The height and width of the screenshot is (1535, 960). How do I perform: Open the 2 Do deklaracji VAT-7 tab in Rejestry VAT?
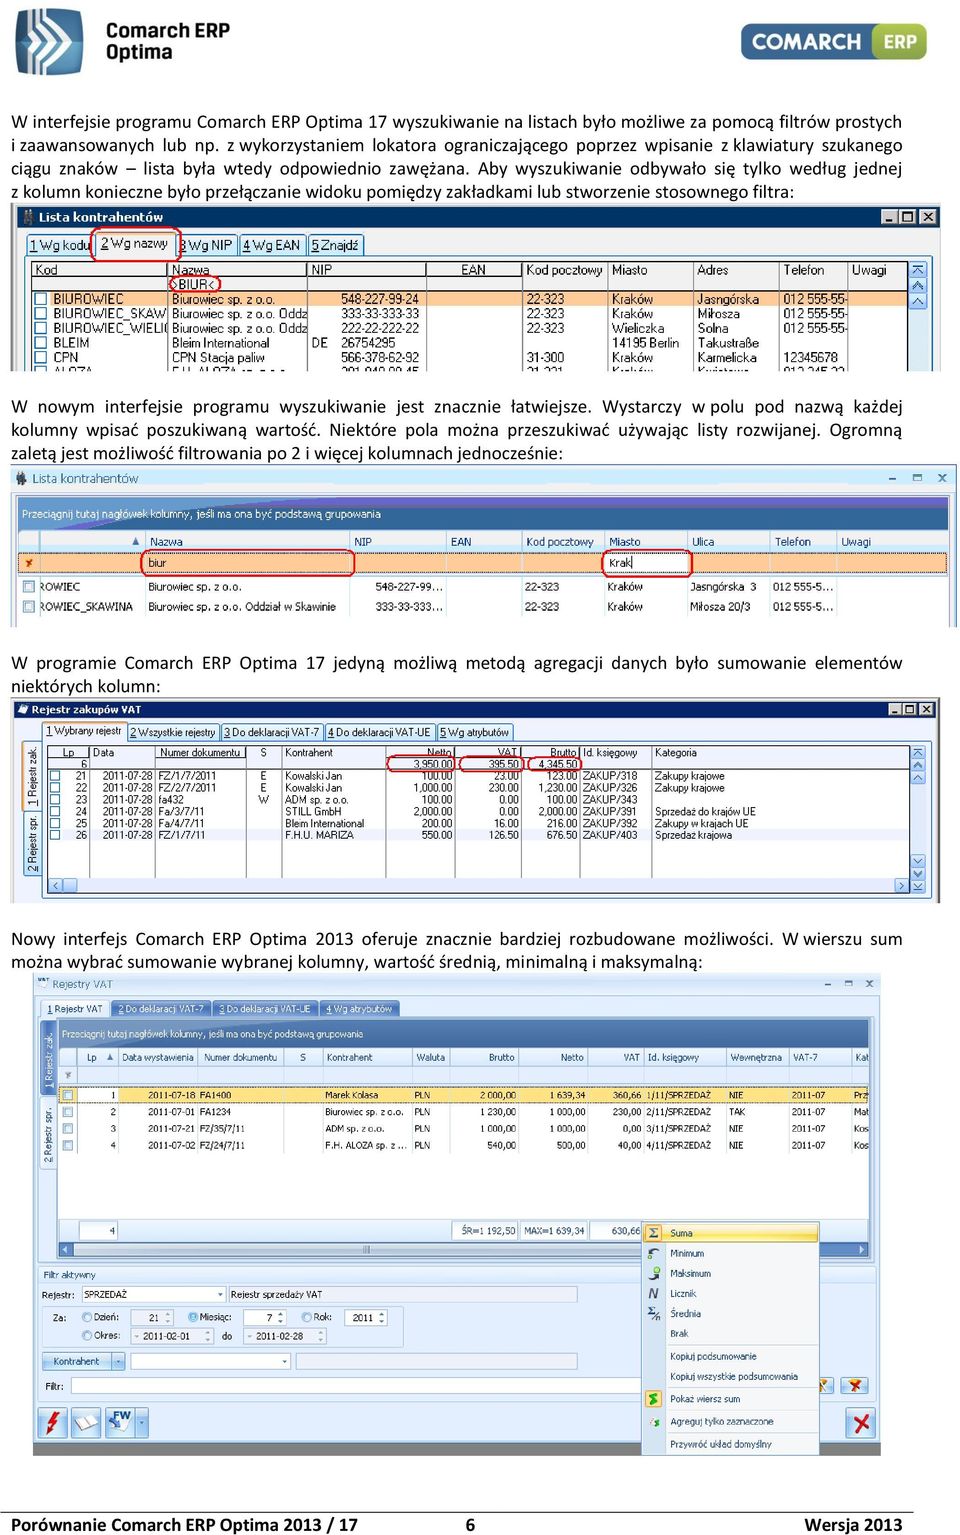click(x=161, y=1009)
